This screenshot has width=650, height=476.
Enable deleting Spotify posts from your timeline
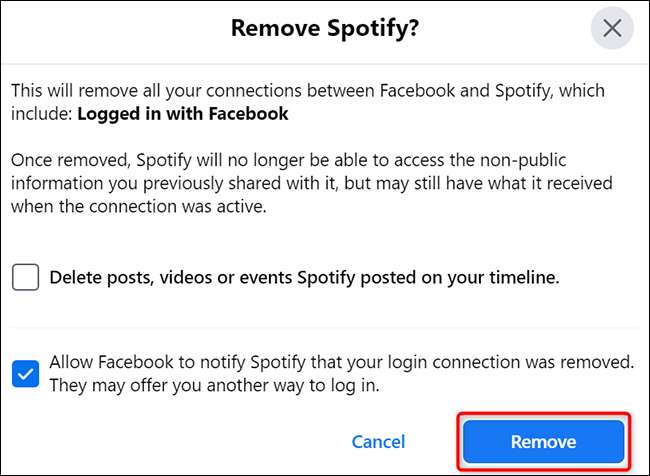click(x=26, y=277)
